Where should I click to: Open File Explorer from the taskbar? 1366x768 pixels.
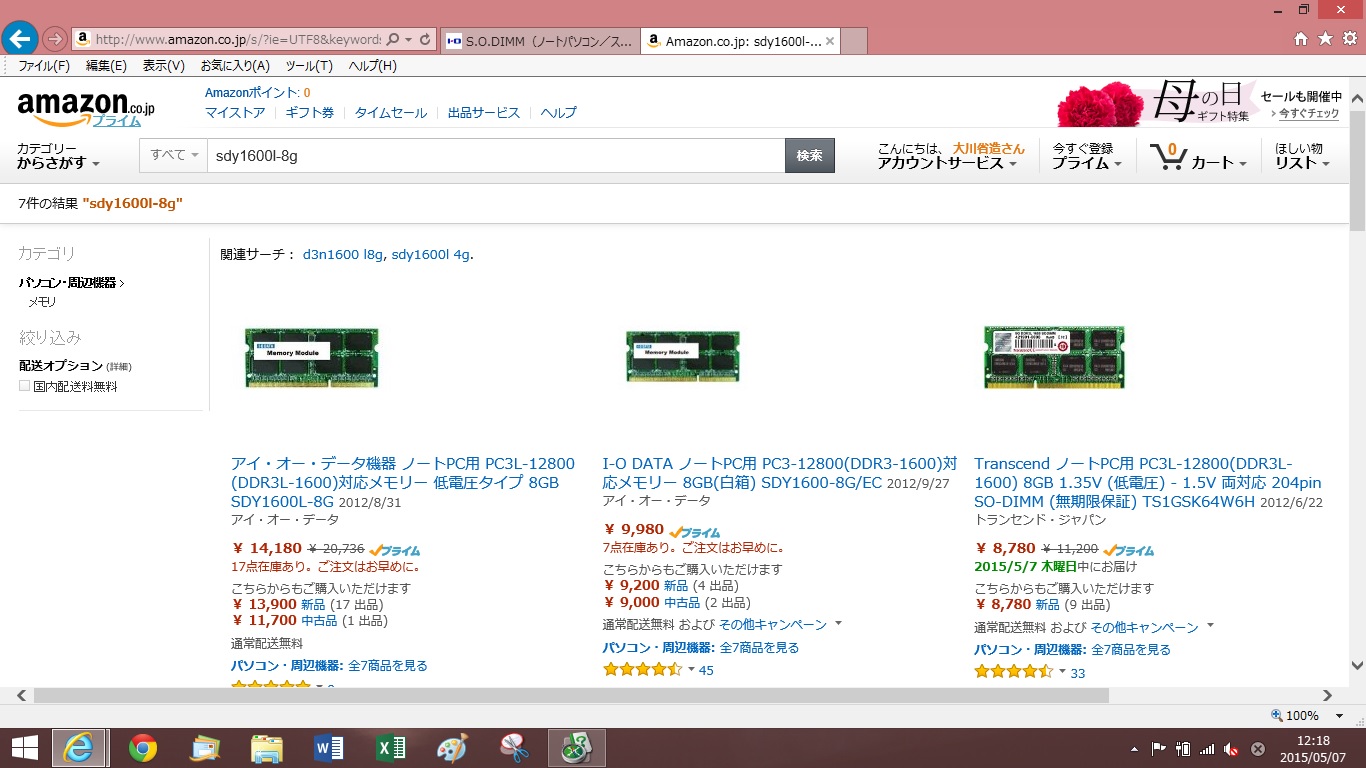[267, 748]
